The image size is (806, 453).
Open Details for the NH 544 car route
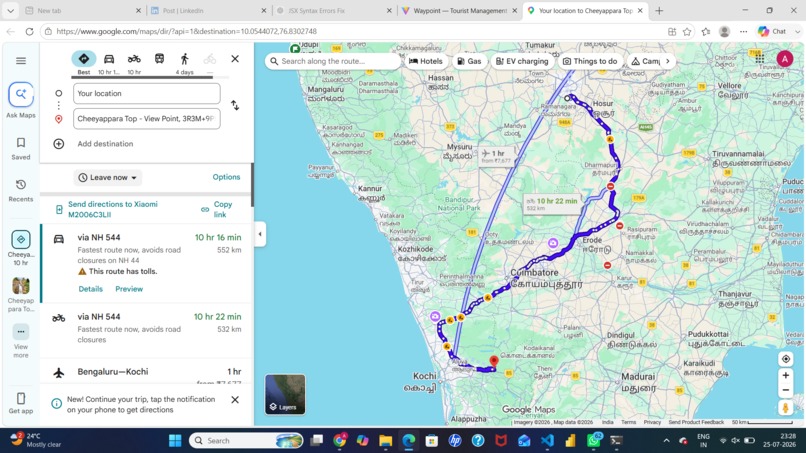click(x=90, y=289)
